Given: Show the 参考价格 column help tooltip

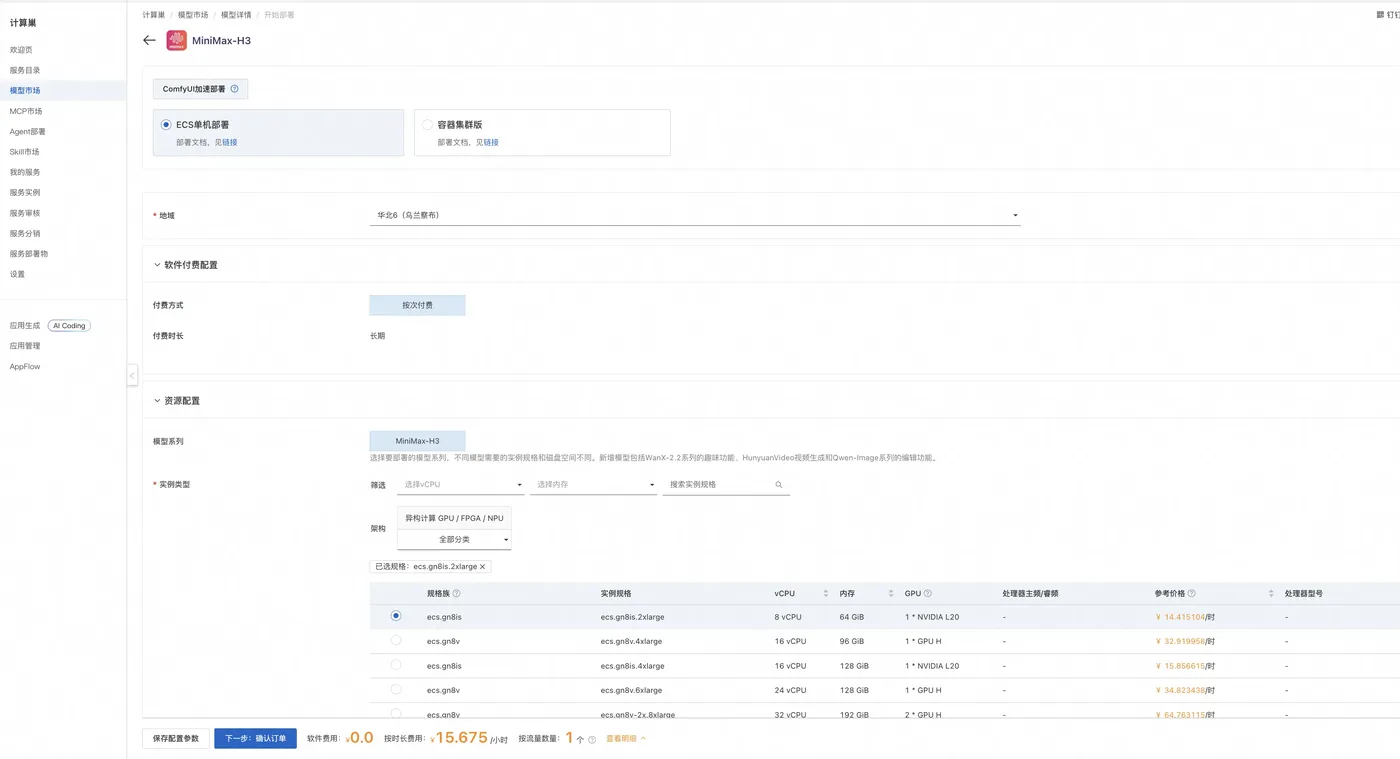Looking at the screenshot, I should (x=1191, y=594).
